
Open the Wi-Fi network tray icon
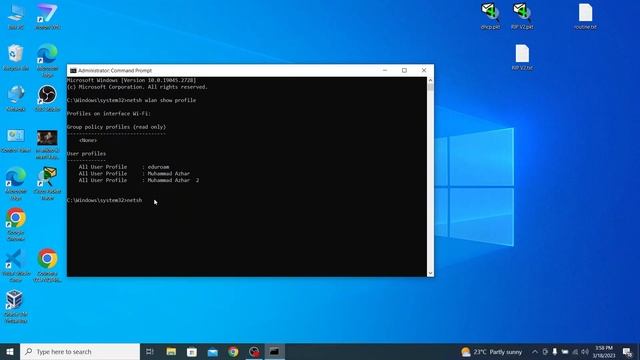[x=575, y=351]
